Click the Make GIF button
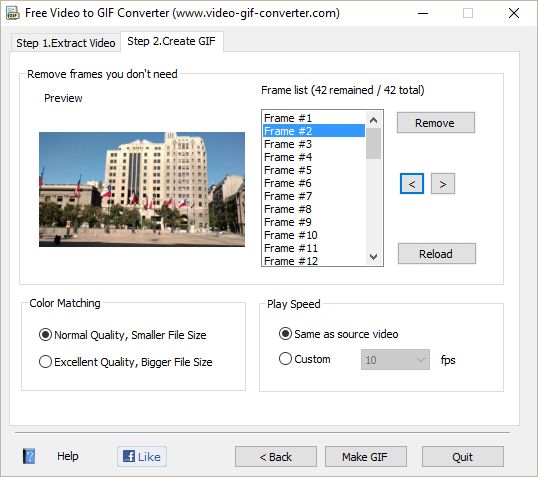The image size is (538, 477). pyautogui.click(x=366, y=456)
